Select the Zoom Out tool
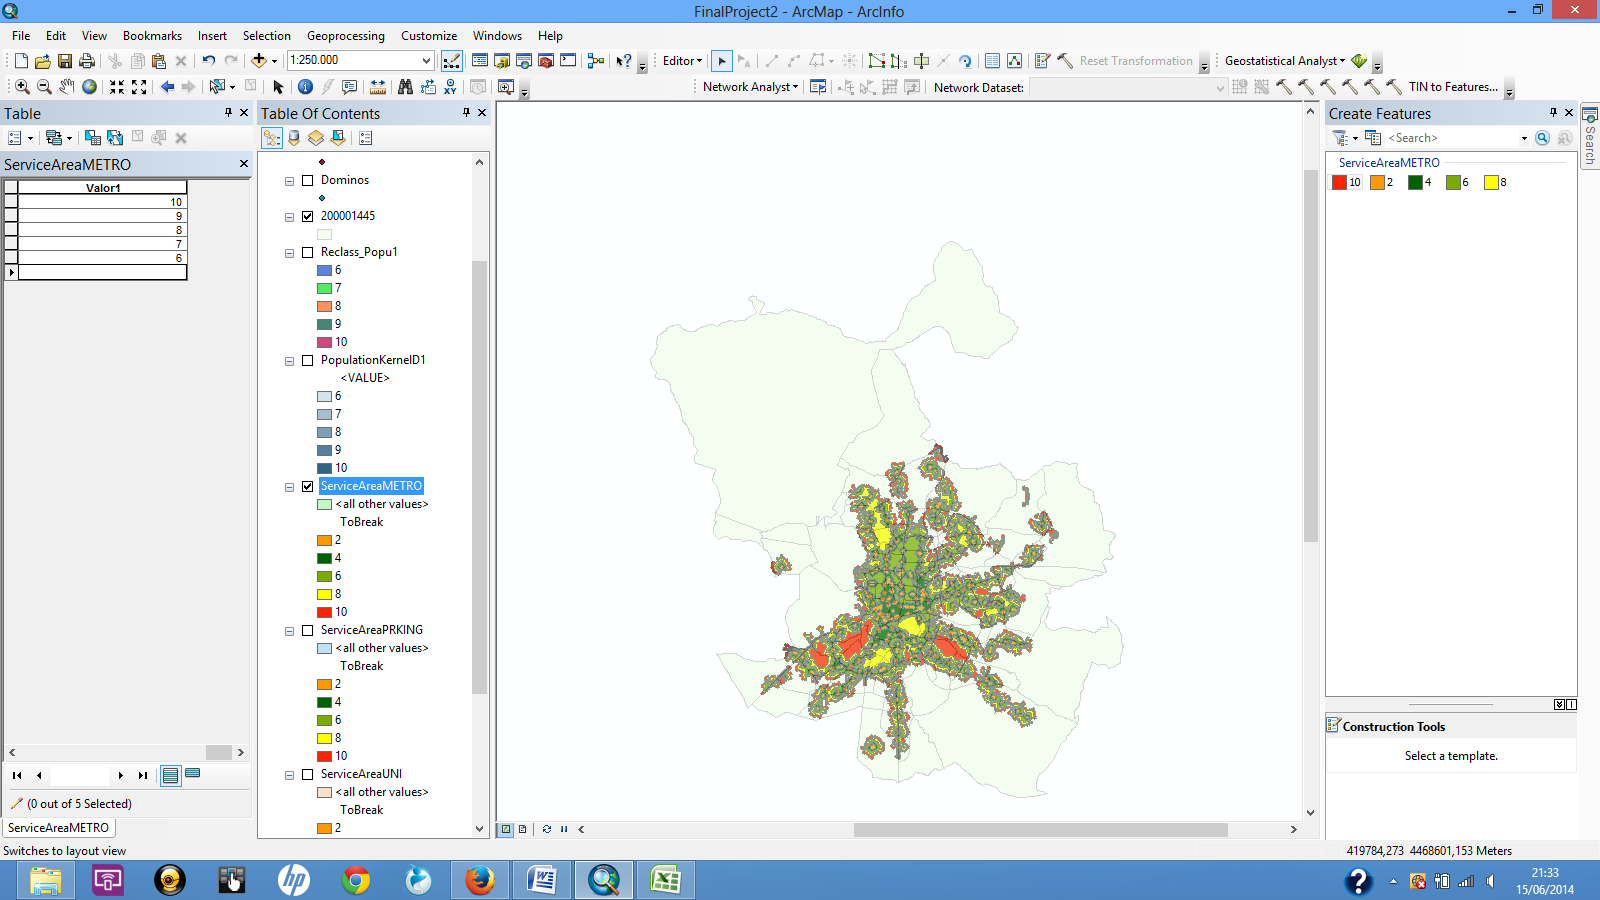 [x=44, y=87]
